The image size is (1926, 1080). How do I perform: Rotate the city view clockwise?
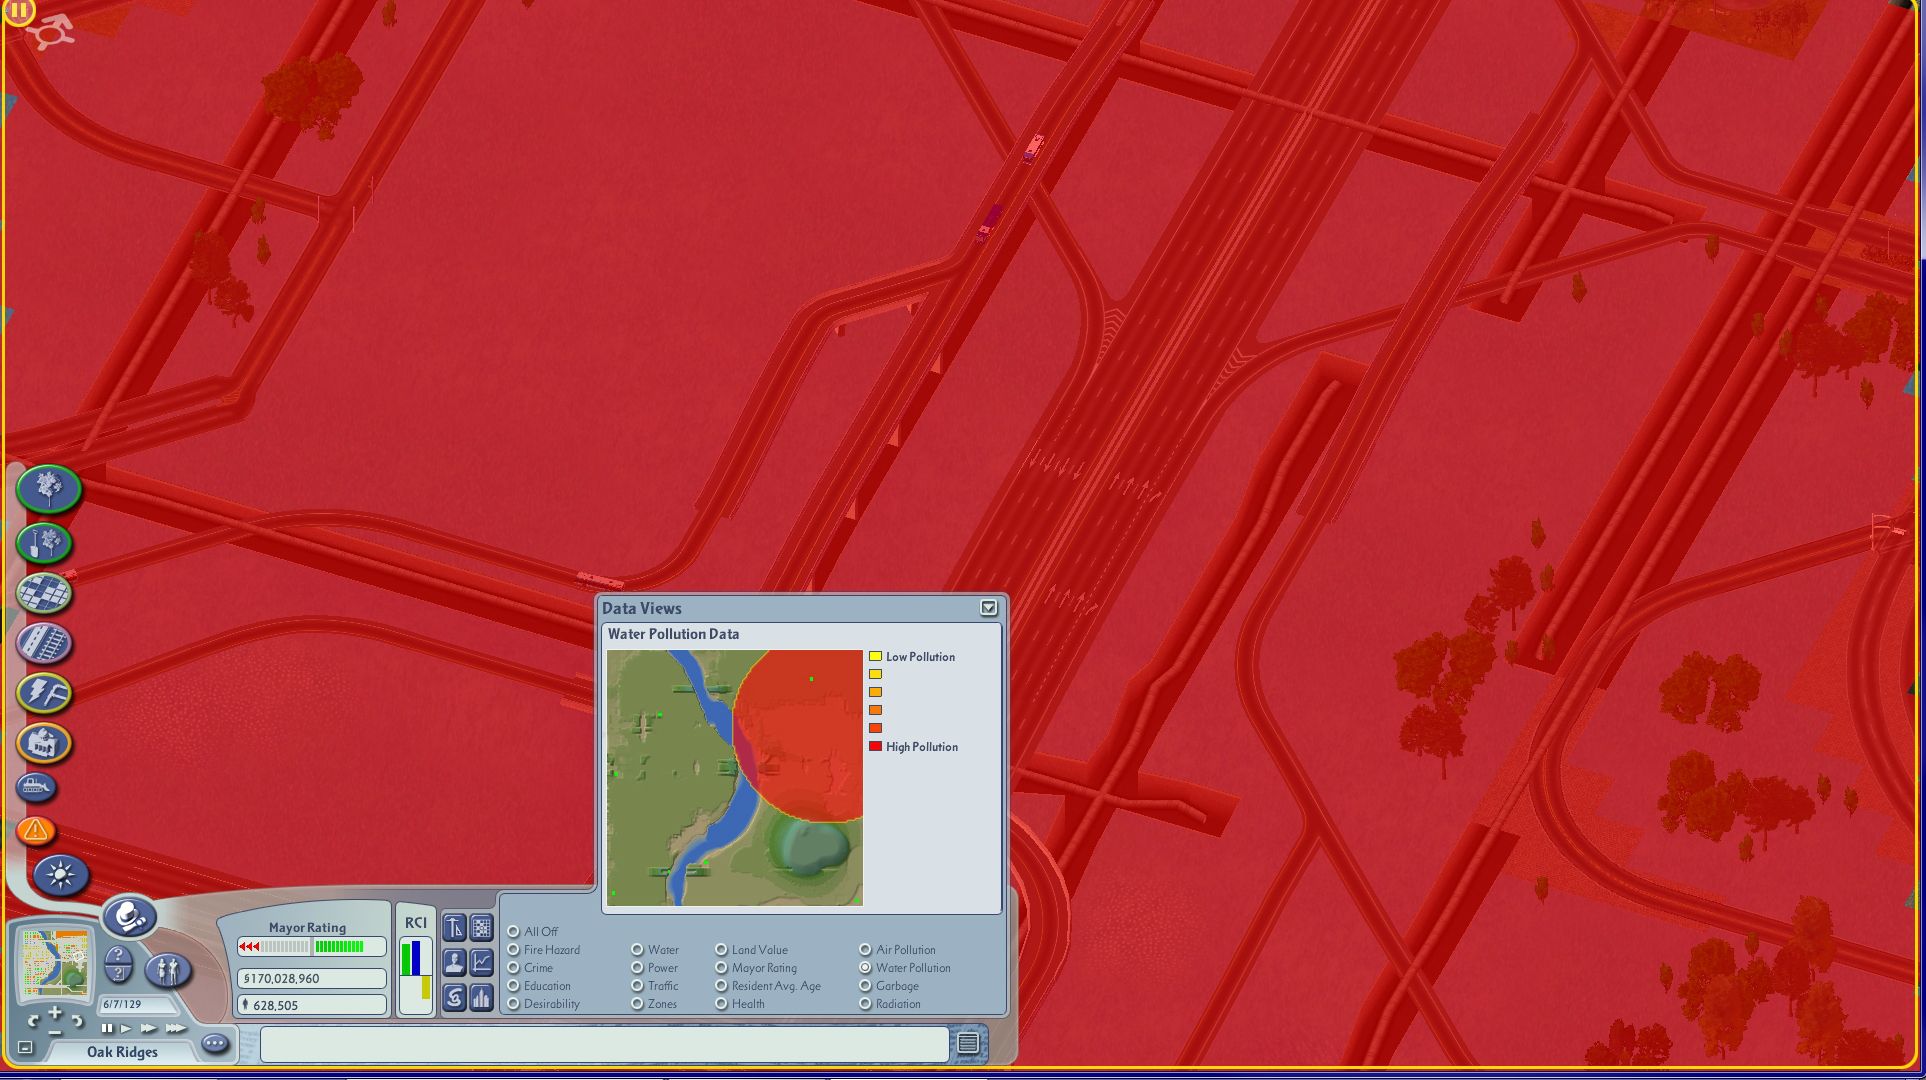pos(76,1021)
